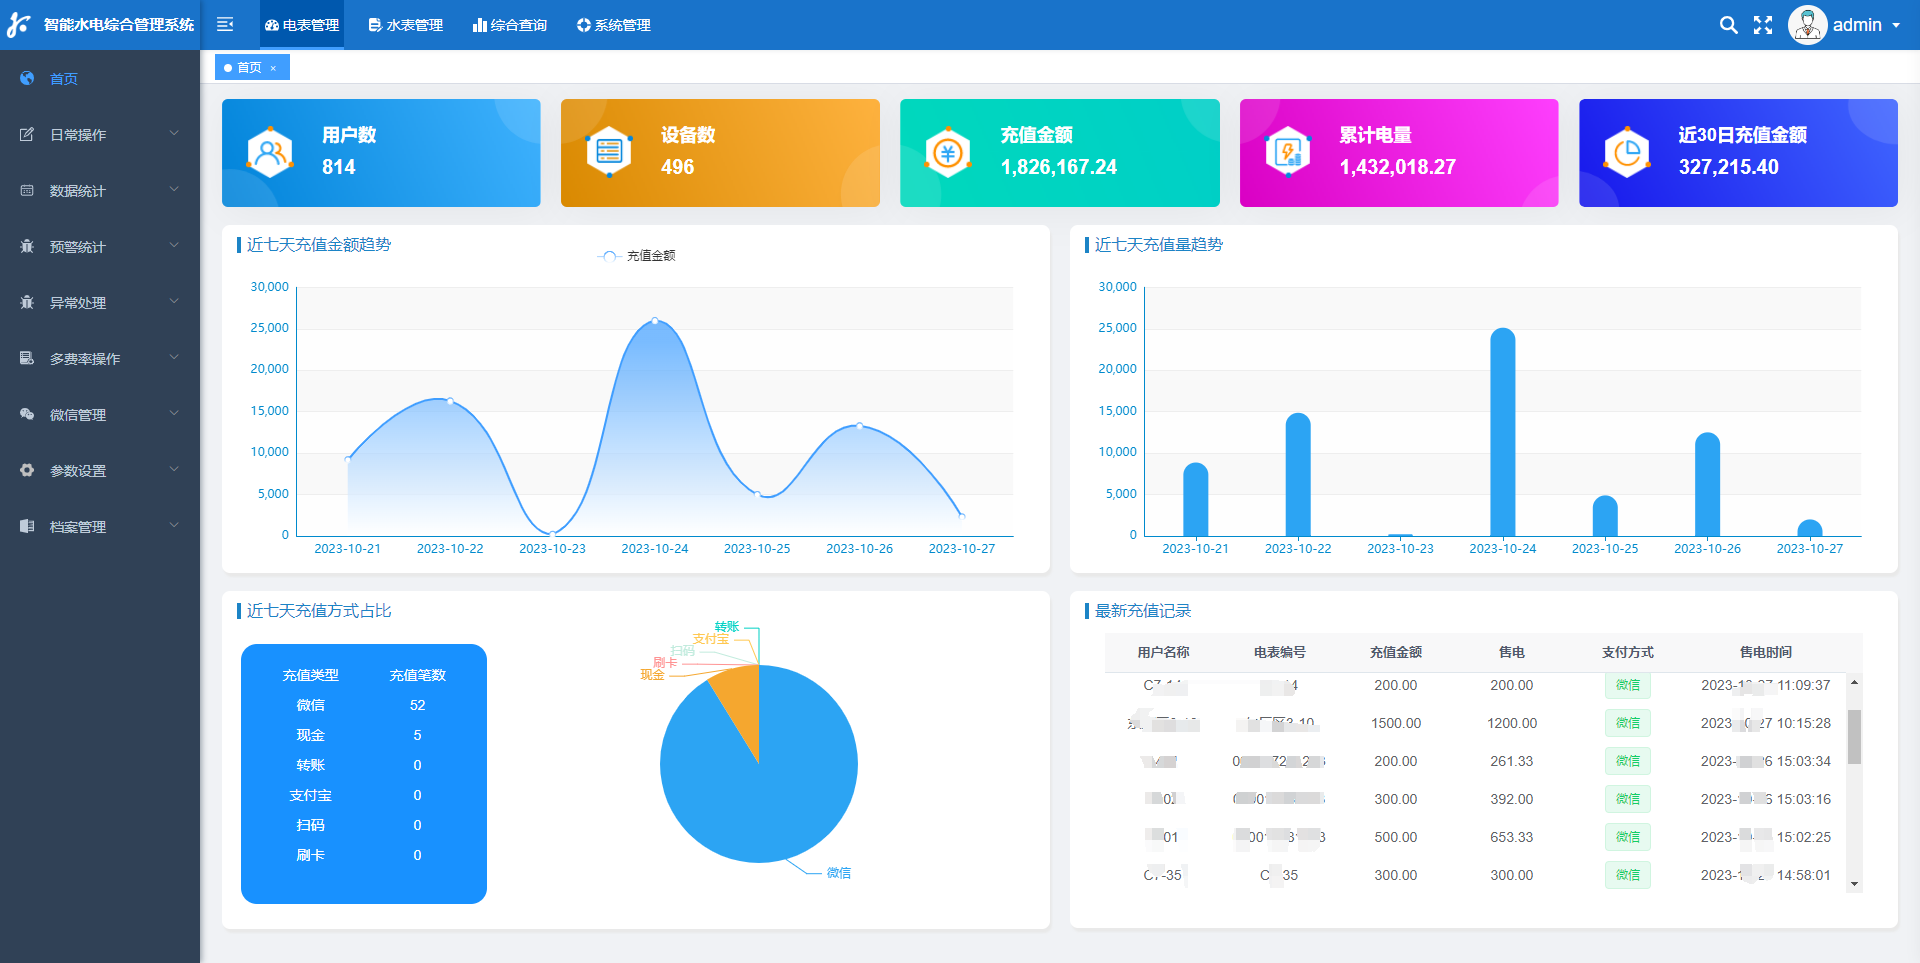The width and height of the screenshot is (1920, 963).
Task: Click the admin avatar image
Action: (1807, 25)
